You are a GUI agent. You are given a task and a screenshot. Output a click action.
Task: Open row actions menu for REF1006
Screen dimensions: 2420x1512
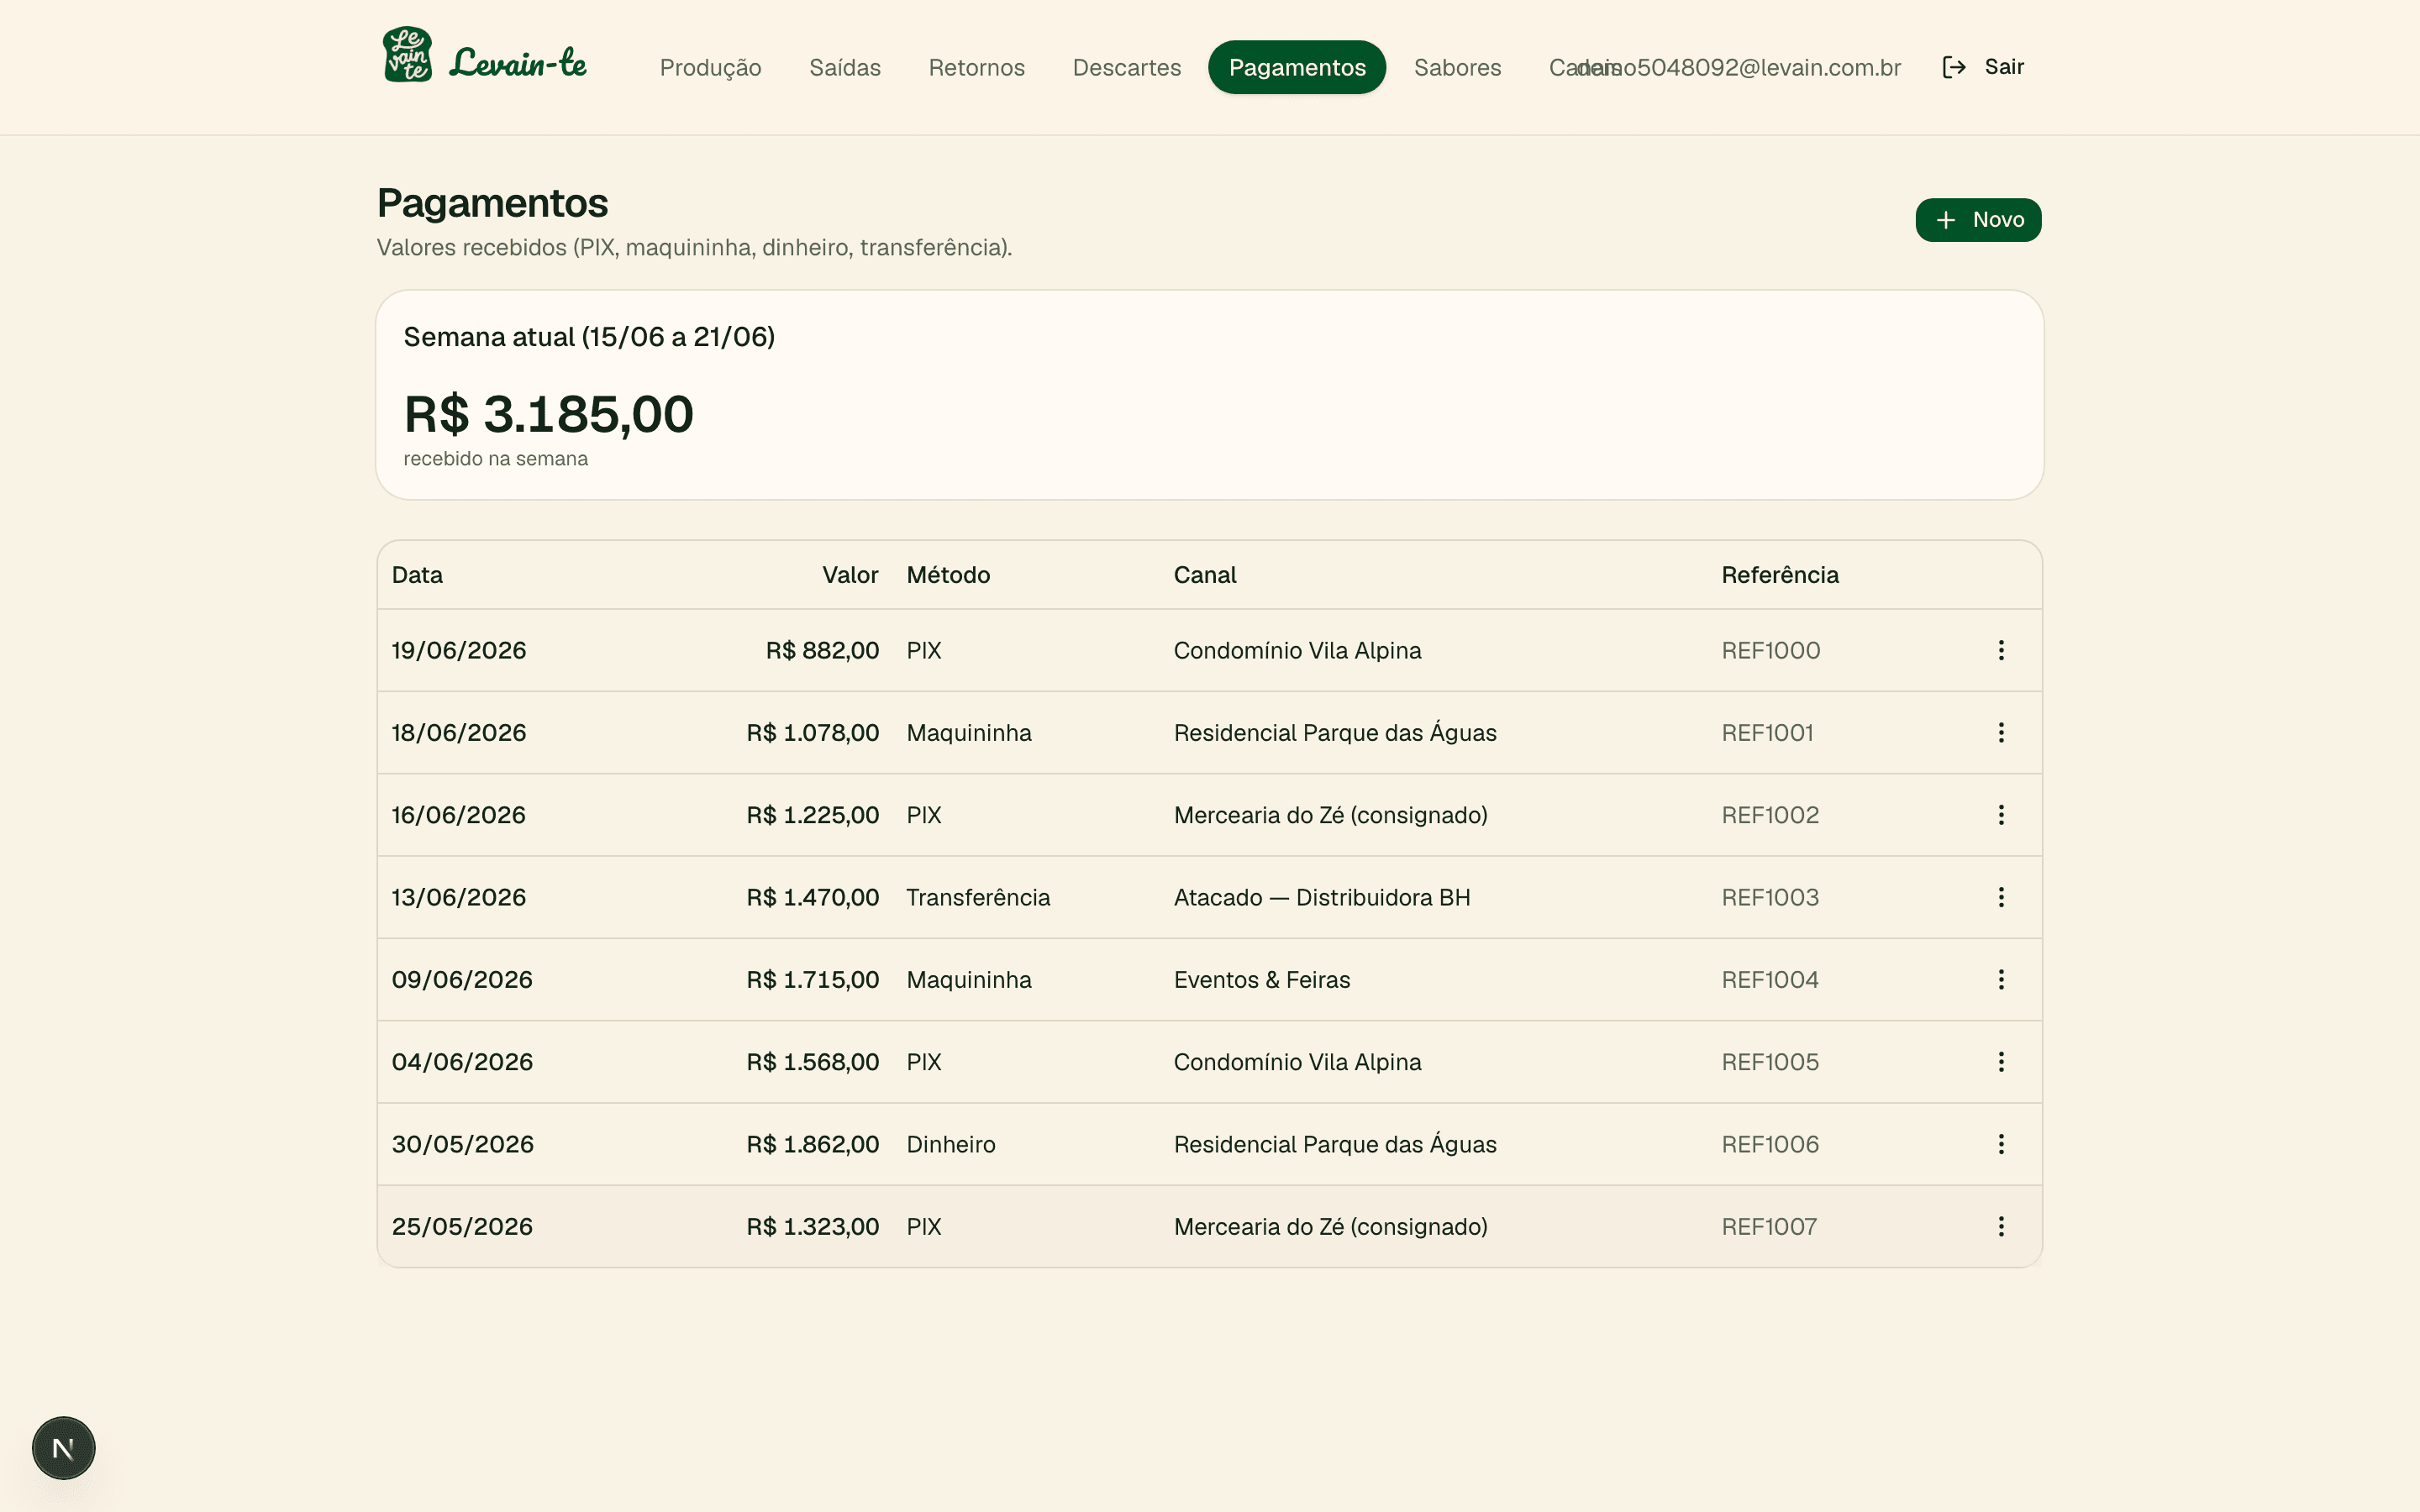[x=2001, y=1144]
